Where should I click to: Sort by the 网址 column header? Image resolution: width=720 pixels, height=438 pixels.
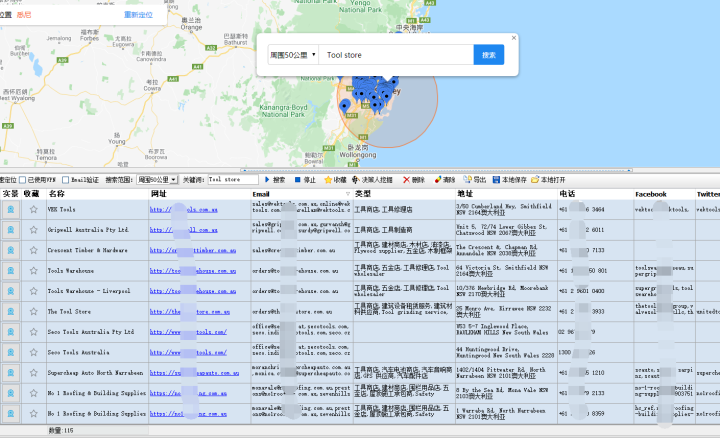click(x=199, y=194)
